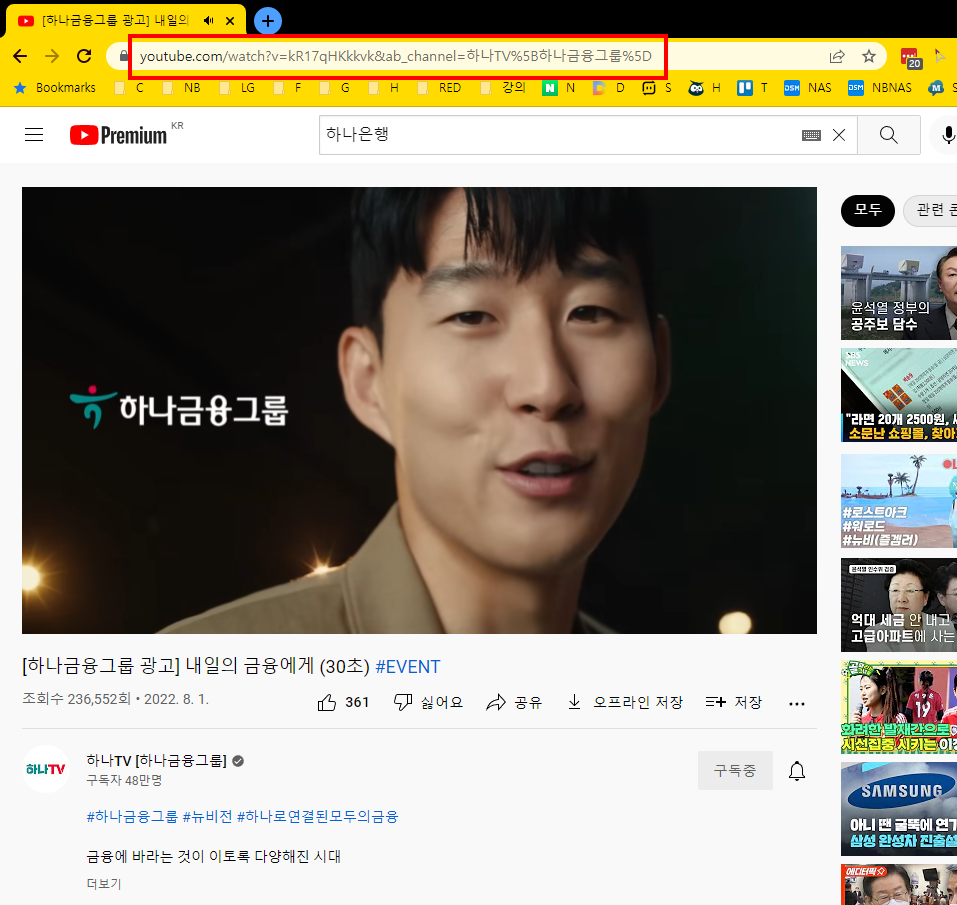Open the RED bookmark folder
Screen dimensions: 957x905
(x=439, y=88)
